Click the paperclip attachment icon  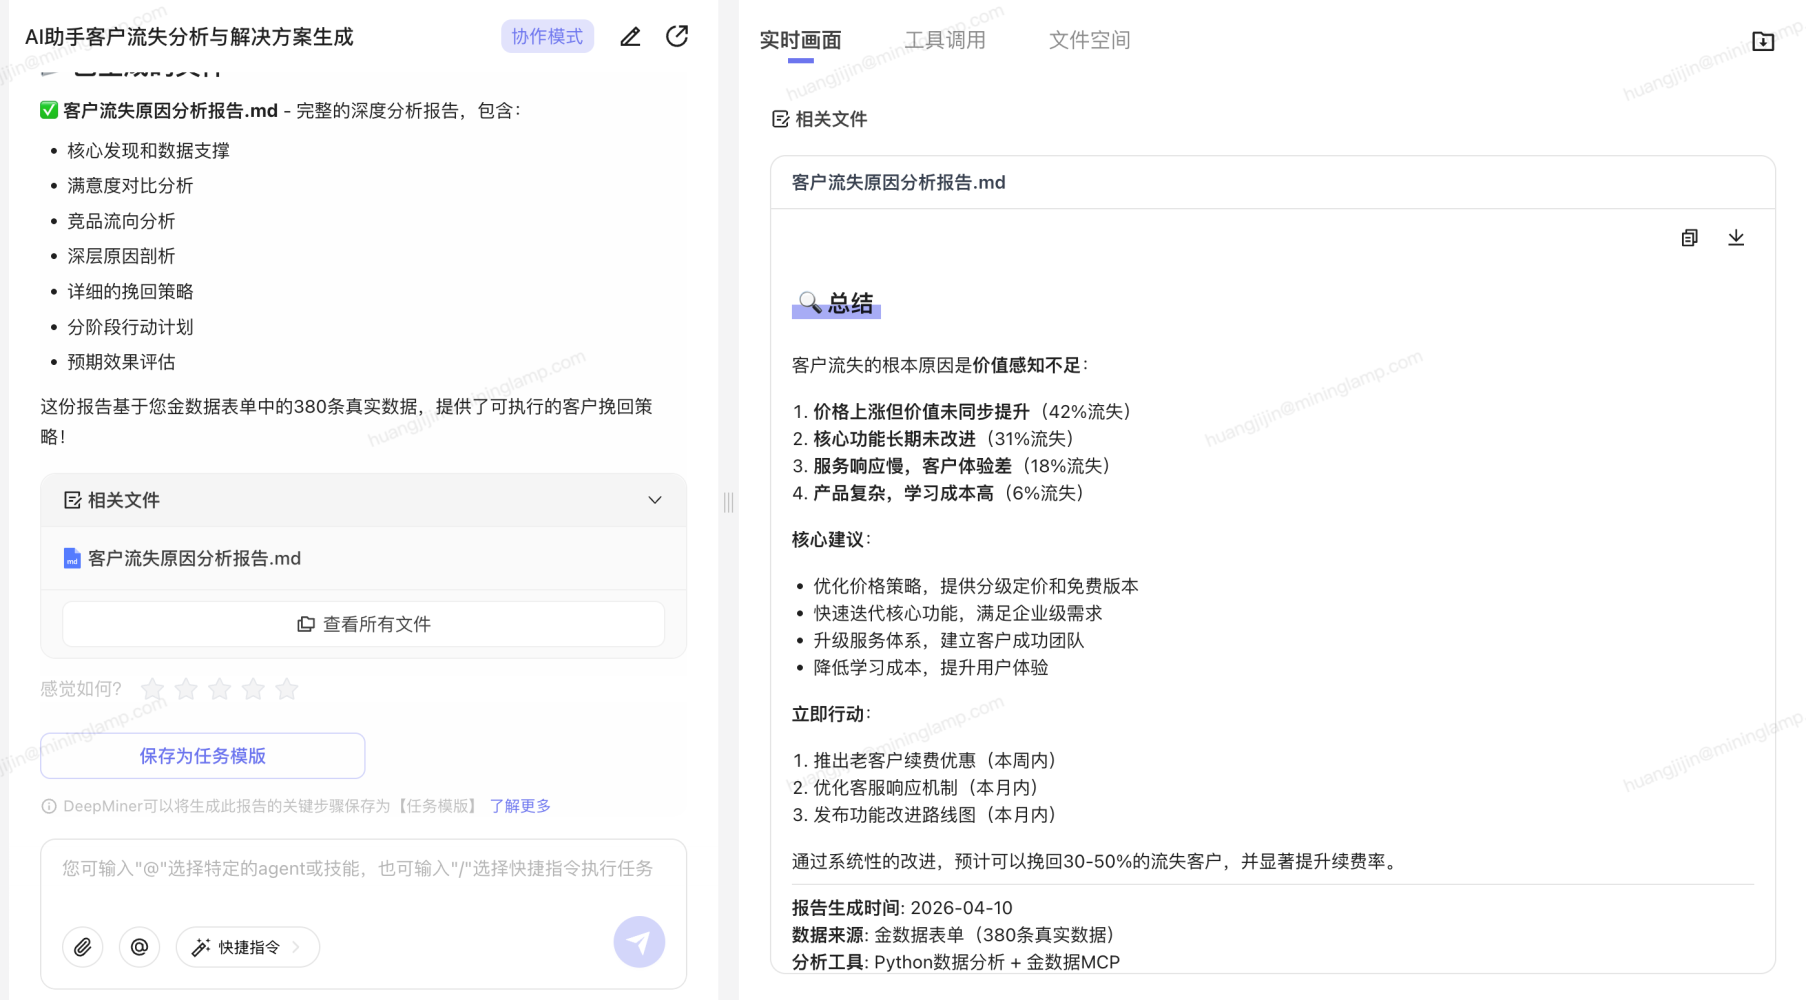pyautogui.click(x=83, y=947)
